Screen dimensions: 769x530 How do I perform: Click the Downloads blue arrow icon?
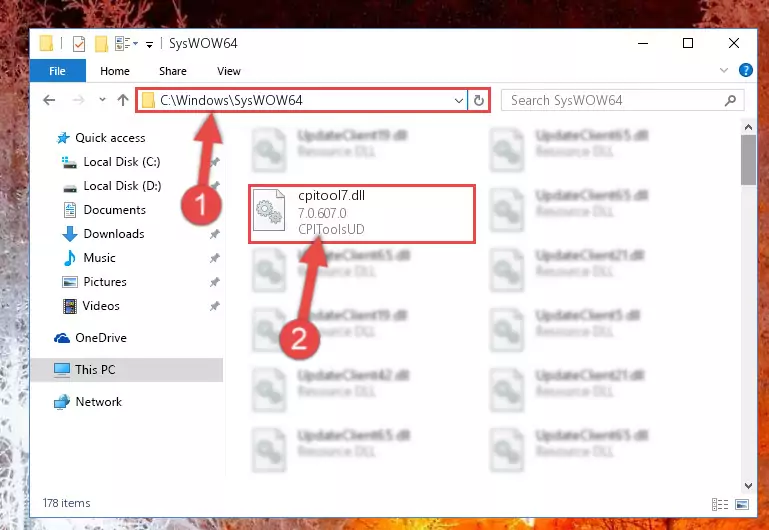70,234
